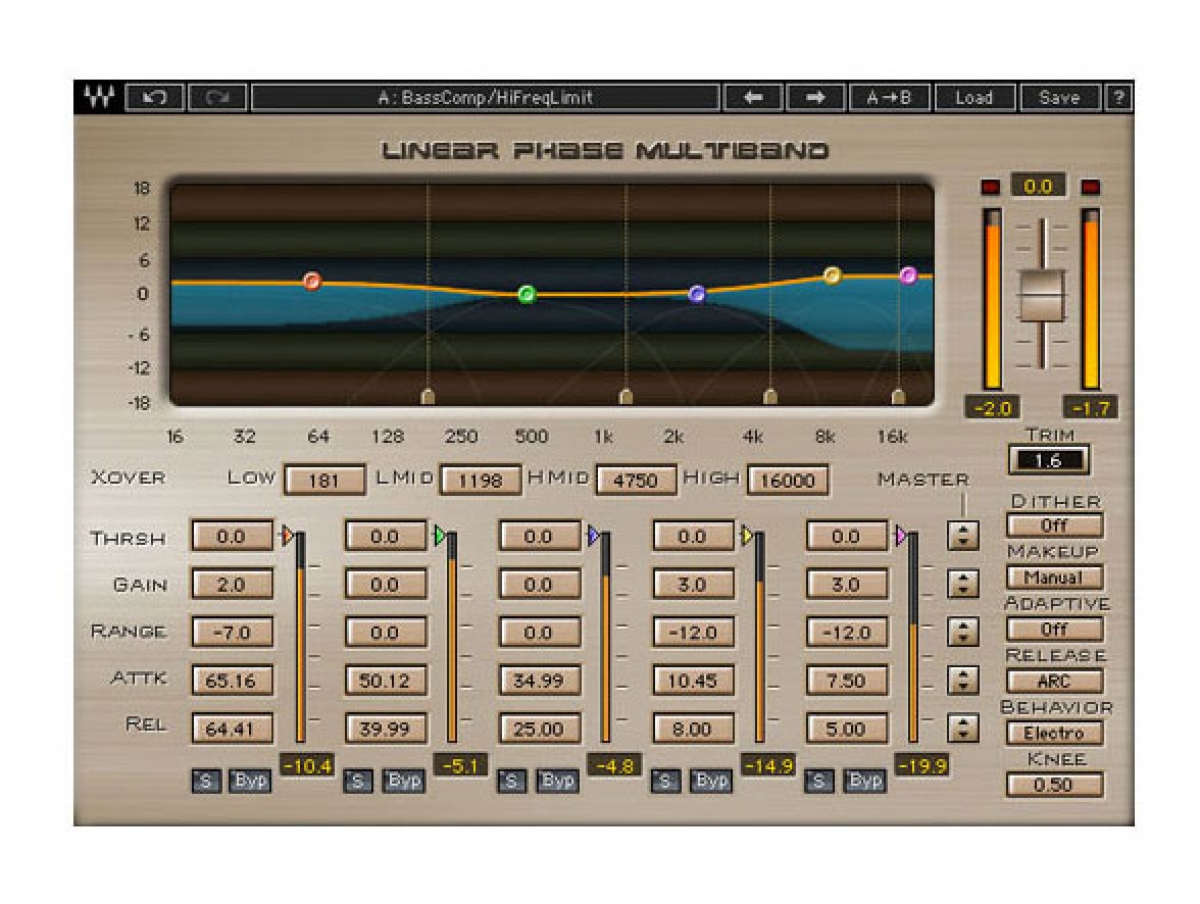Click the orange threshold arrow of the first band

[x=287, y=537]
